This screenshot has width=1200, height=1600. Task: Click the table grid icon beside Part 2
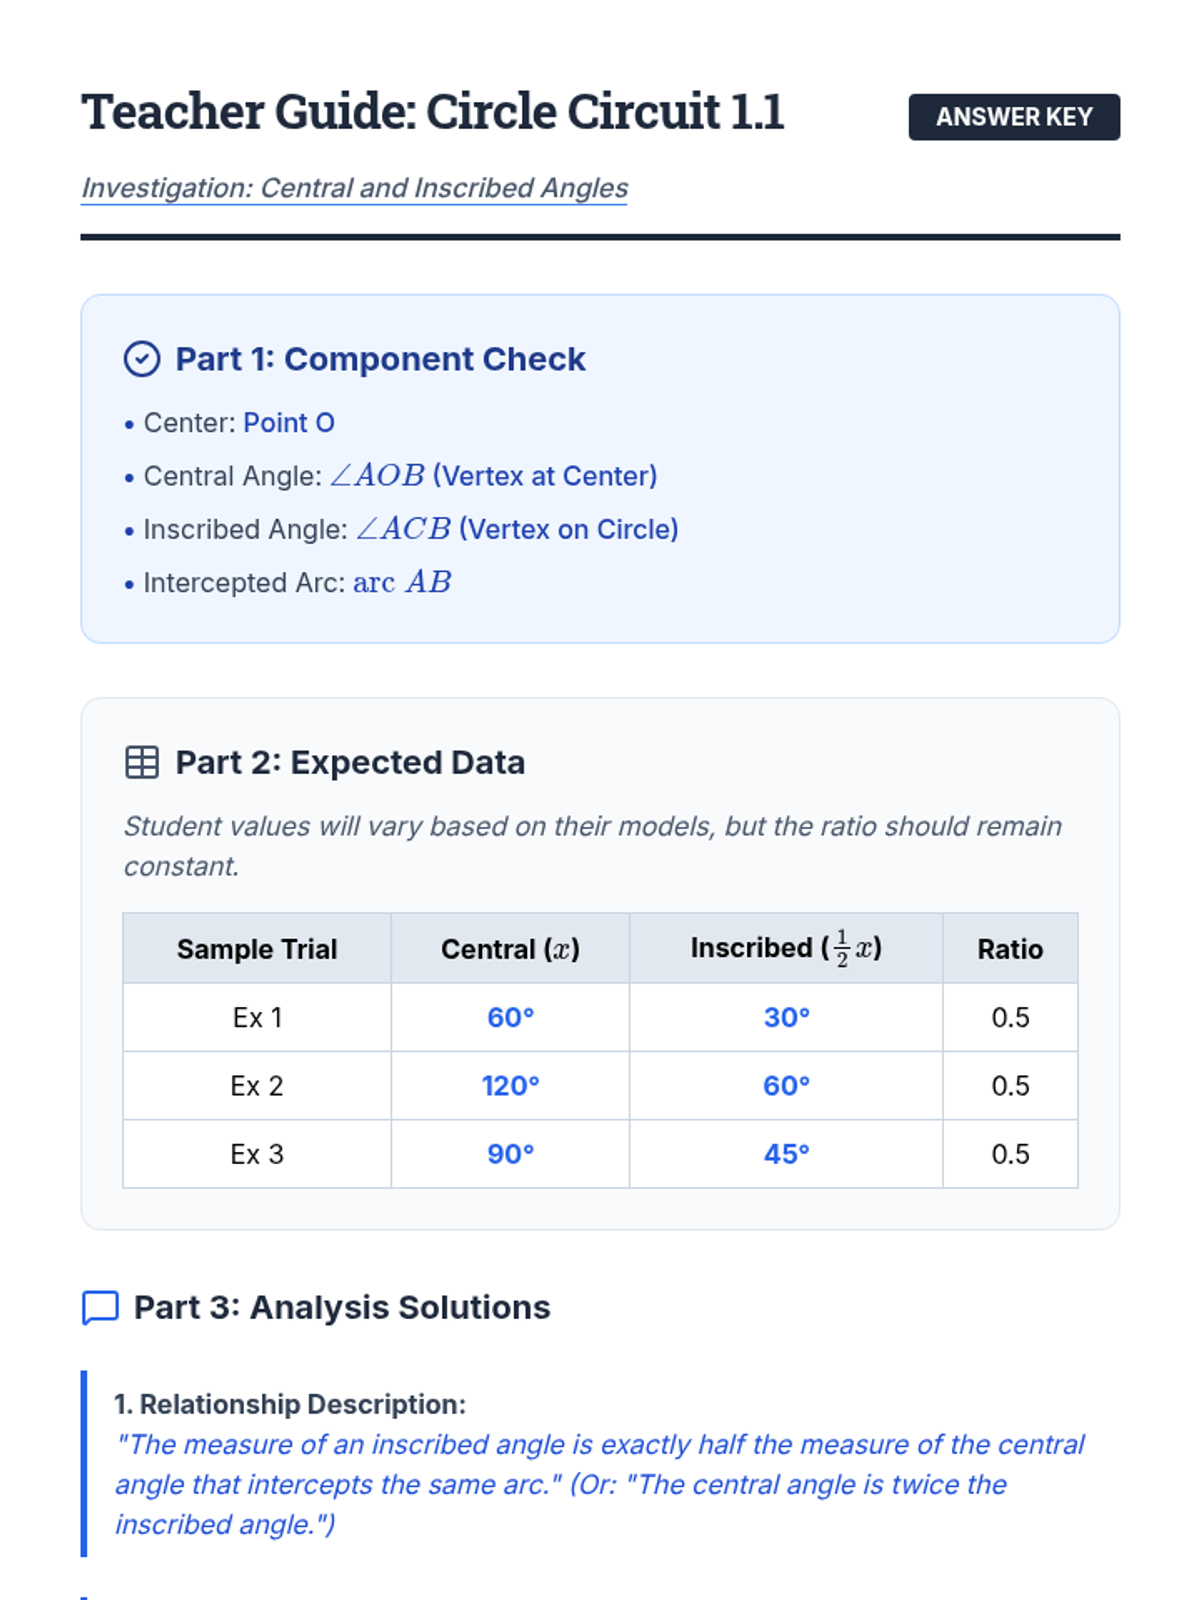coord(142,762)
